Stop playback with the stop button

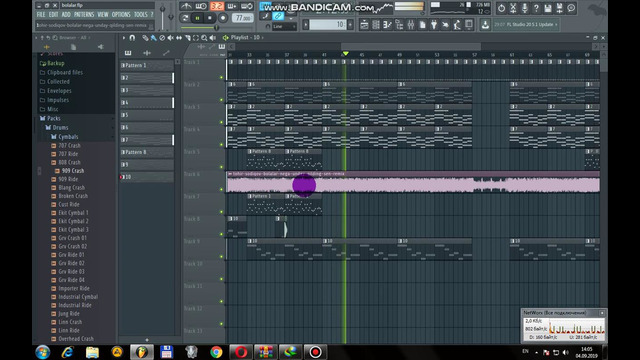[210, 18]
